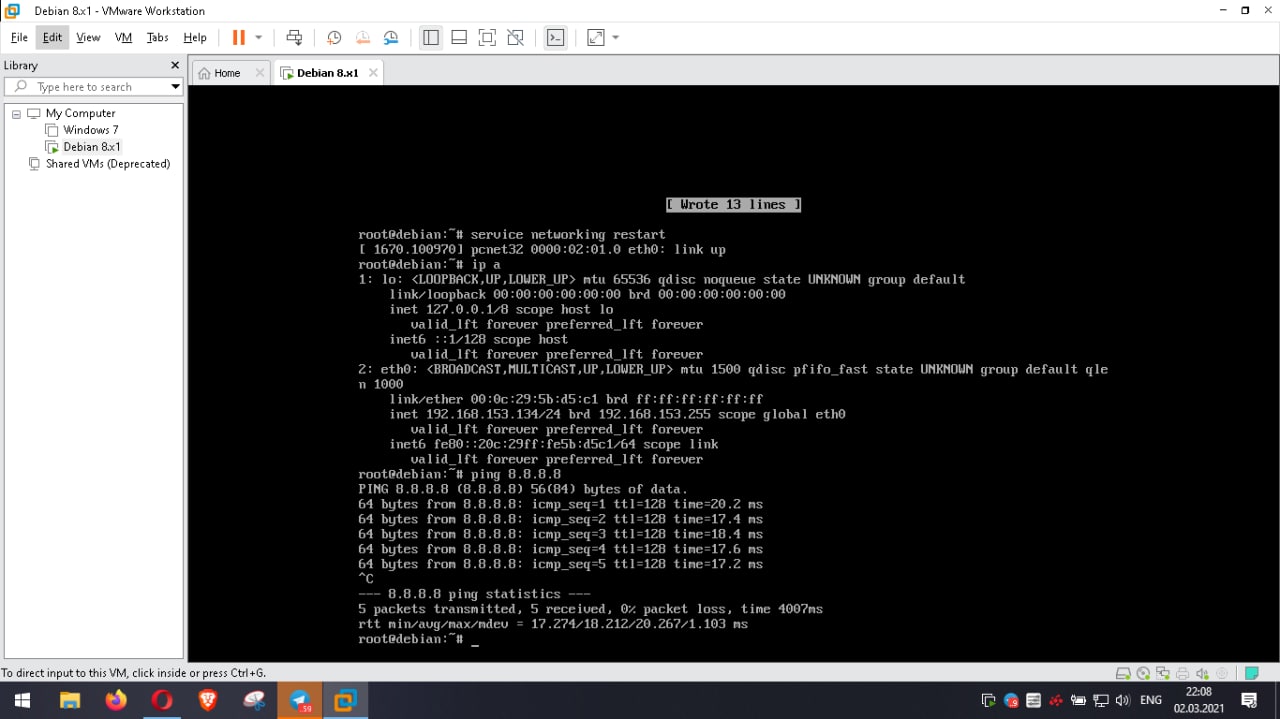This screenshot has height=719, width=1280.
Task: Click the CD/DVD drive status icon
Action: (x=1143, y=674)
